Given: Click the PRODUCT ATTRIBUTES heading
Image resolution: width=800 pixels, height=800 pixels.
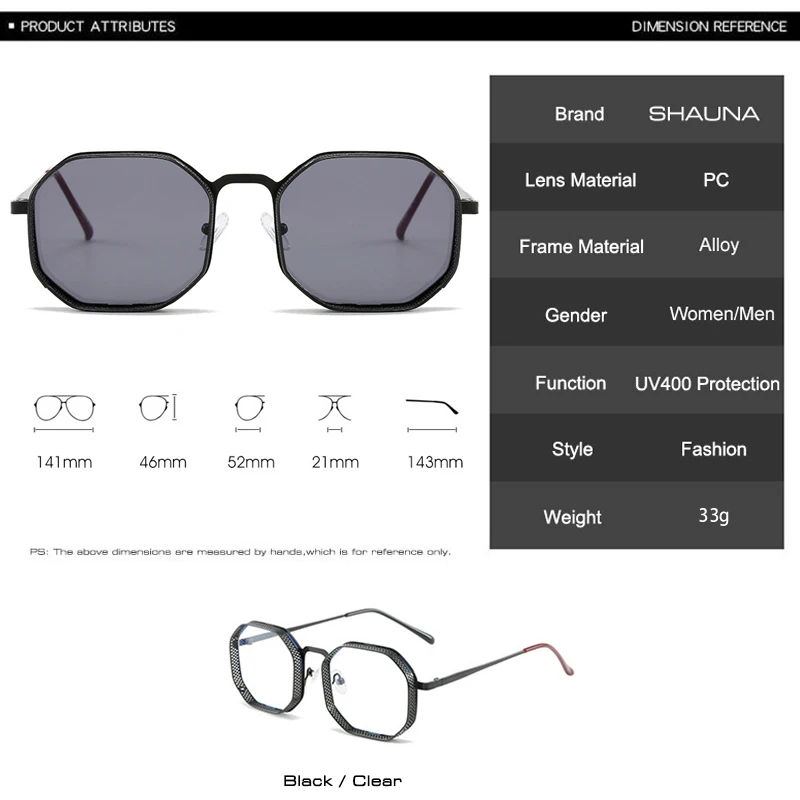Looking at the screenshot, I should pos(97,27).
